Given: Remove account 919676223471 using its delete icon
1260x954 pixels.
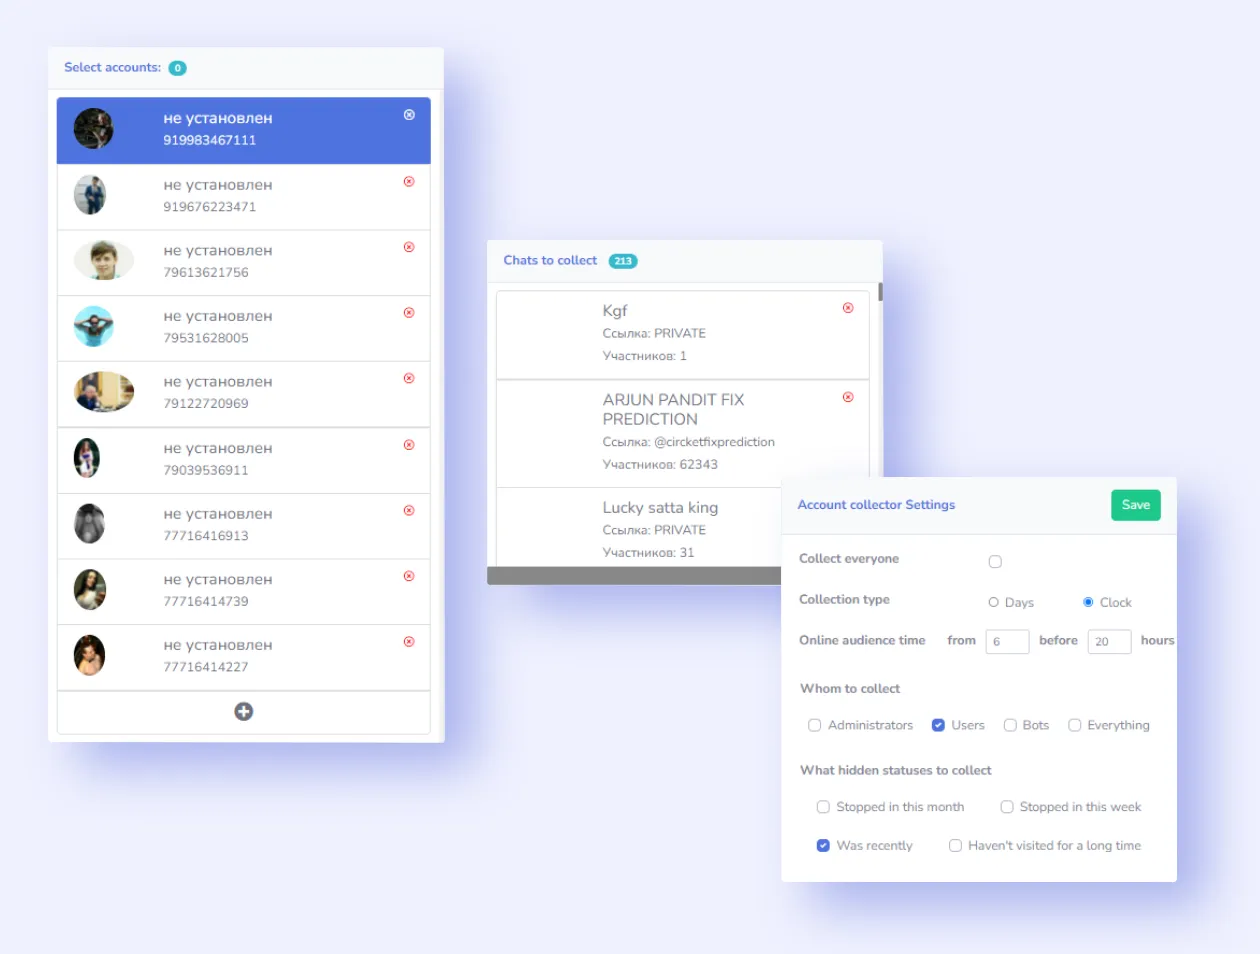Looking at the screenshot, I should coord(408,181).
